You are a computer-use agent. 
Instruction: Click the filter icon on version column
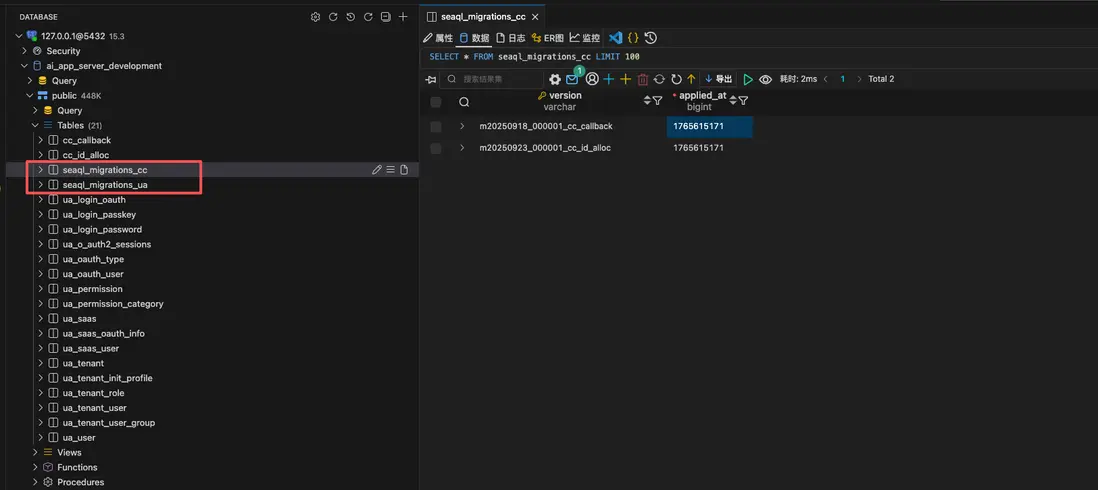coord(657,101)
